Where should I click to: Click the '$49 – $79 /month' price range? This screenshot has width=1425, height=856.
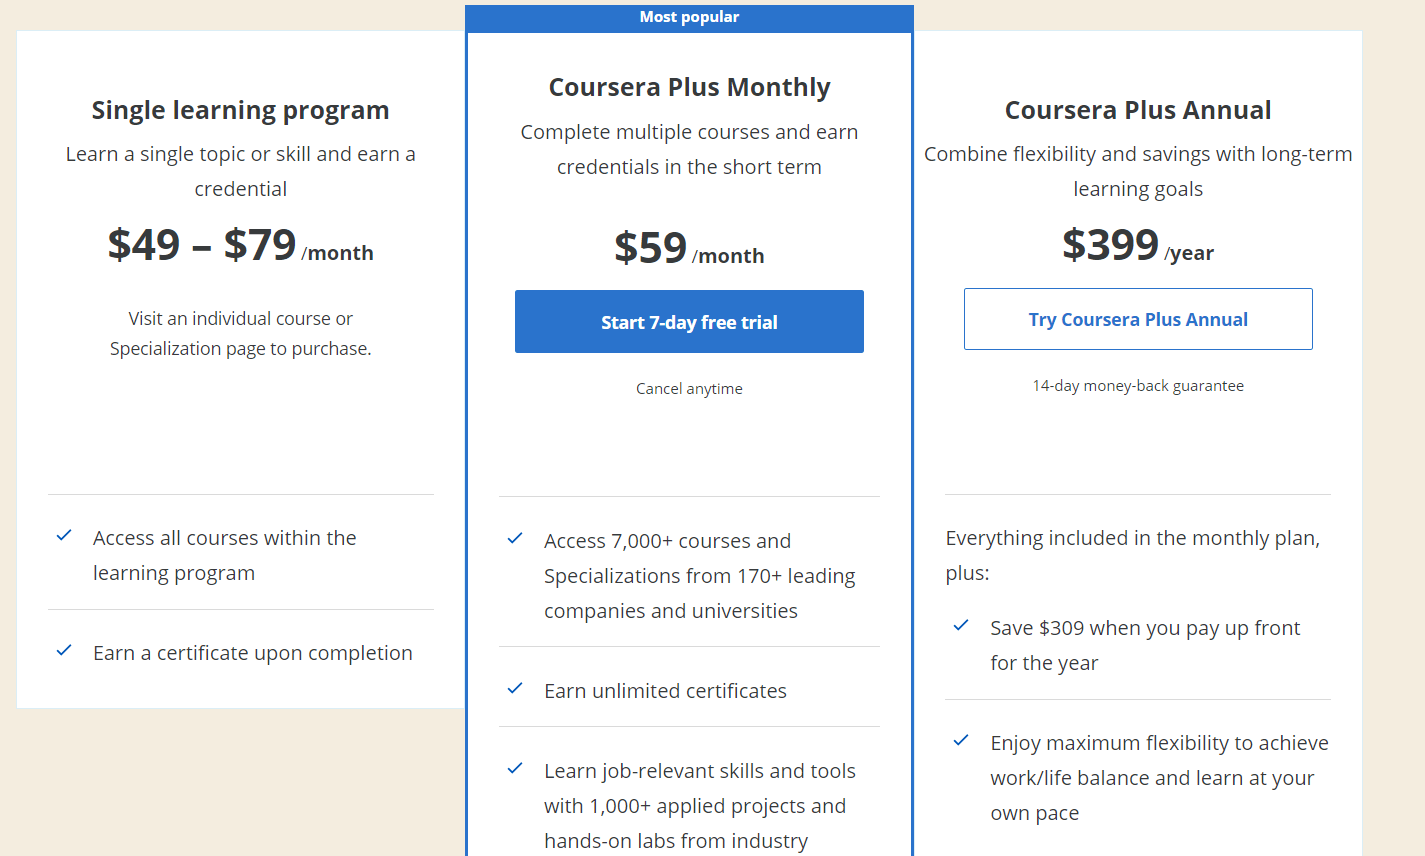(240, 244)
